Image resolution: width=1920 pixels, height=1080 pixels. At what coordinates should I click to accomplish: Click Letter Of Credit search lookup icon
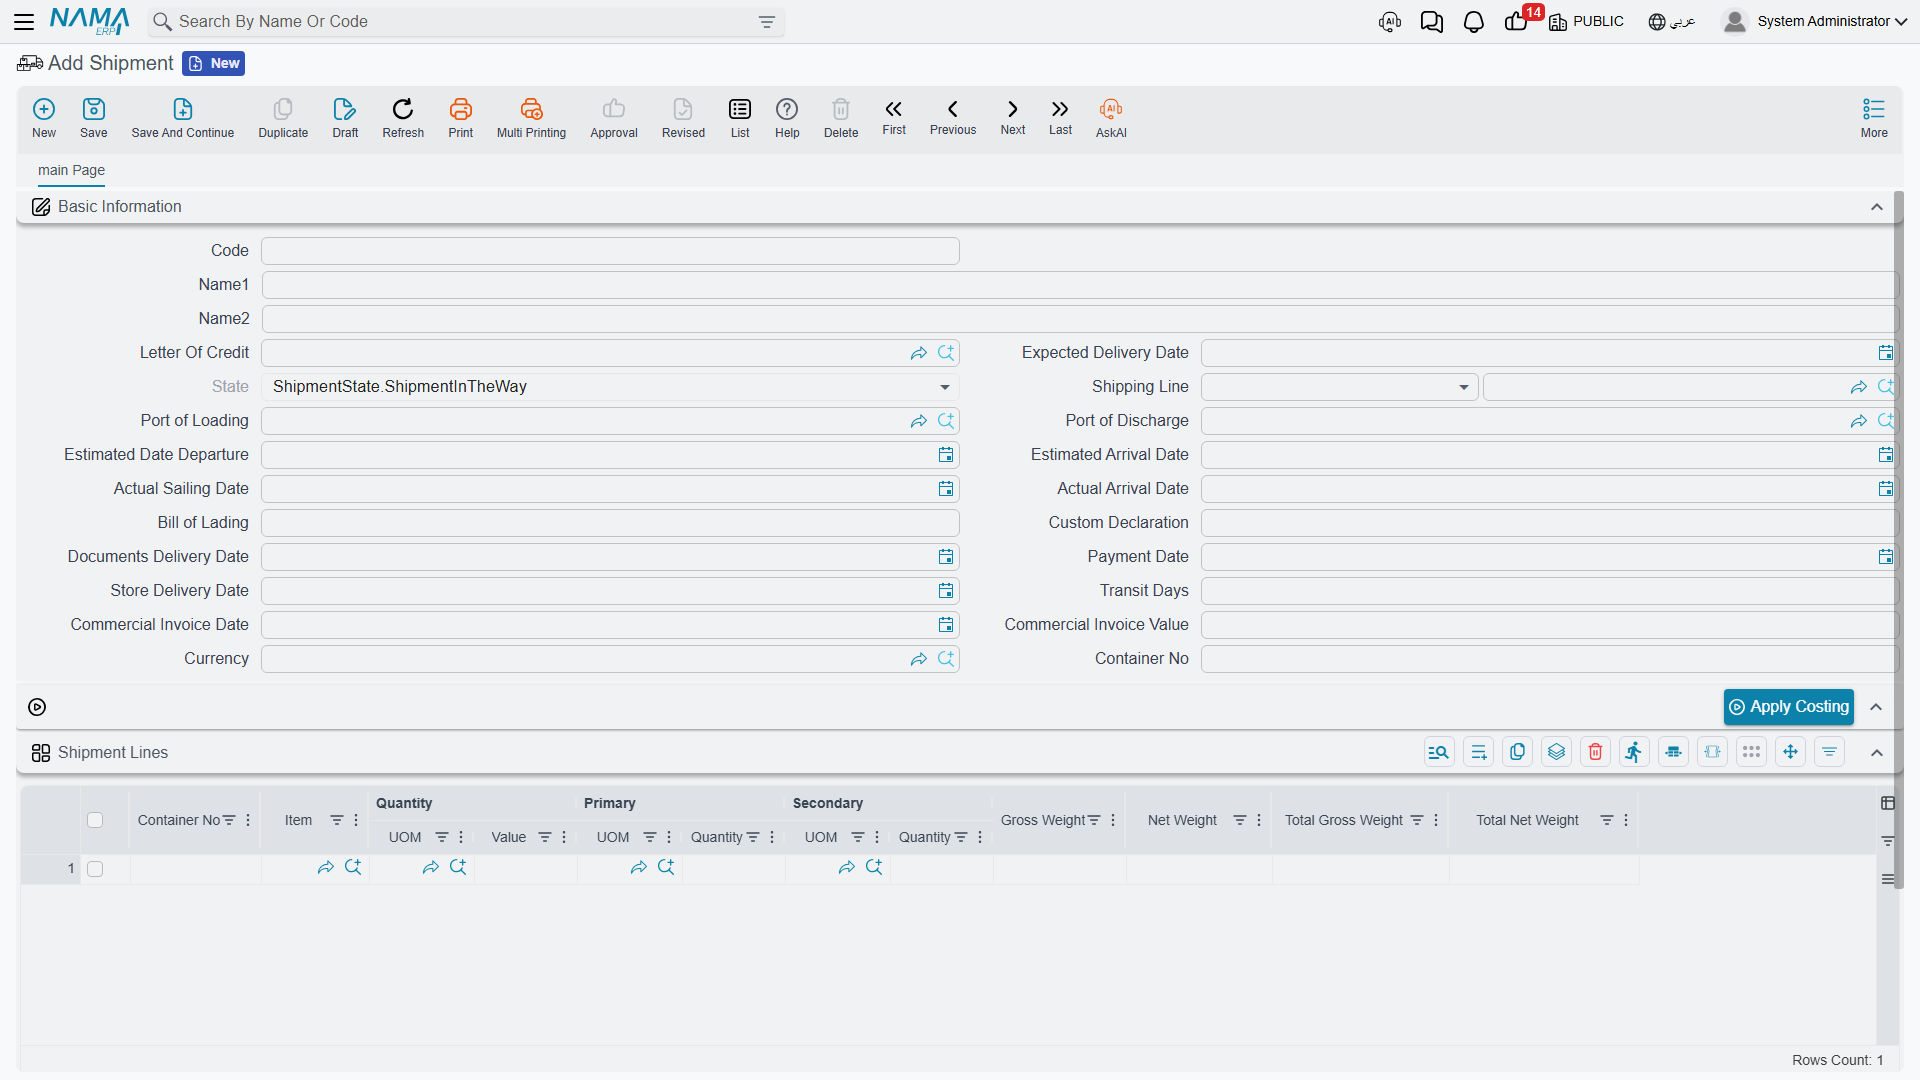(946, 353)
